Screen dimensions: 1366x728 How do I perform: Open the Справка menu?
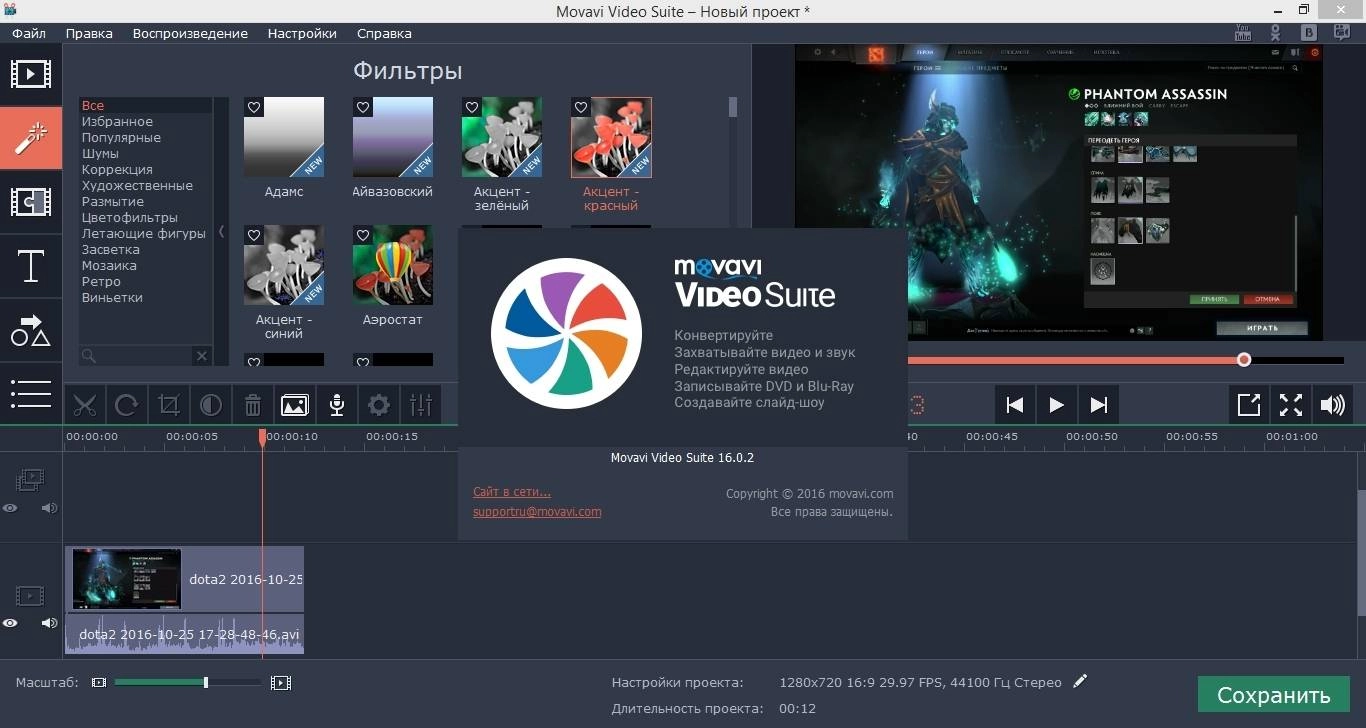click(x=384, y=33)
